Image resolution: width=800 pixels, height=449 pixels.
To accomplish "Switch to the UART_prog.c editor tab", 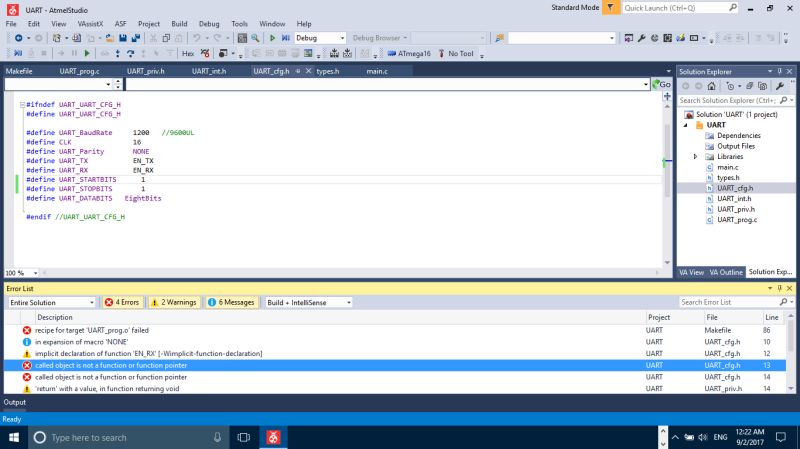I will pos(80,71).
